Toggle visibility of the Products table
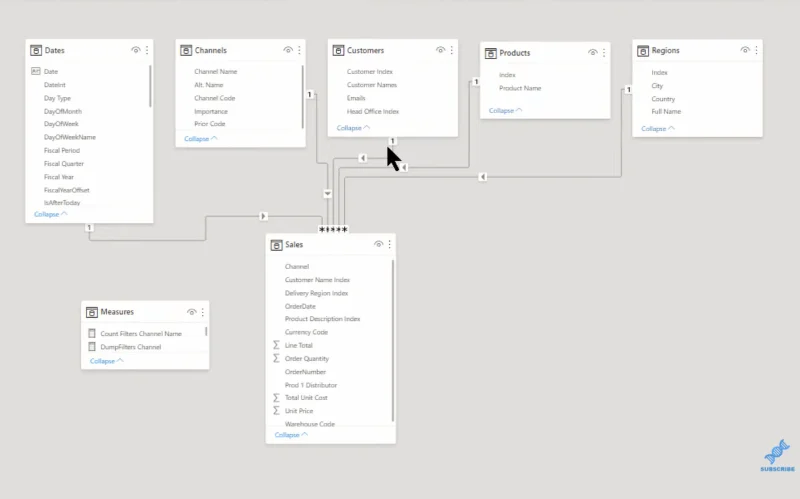 [592, 53]
